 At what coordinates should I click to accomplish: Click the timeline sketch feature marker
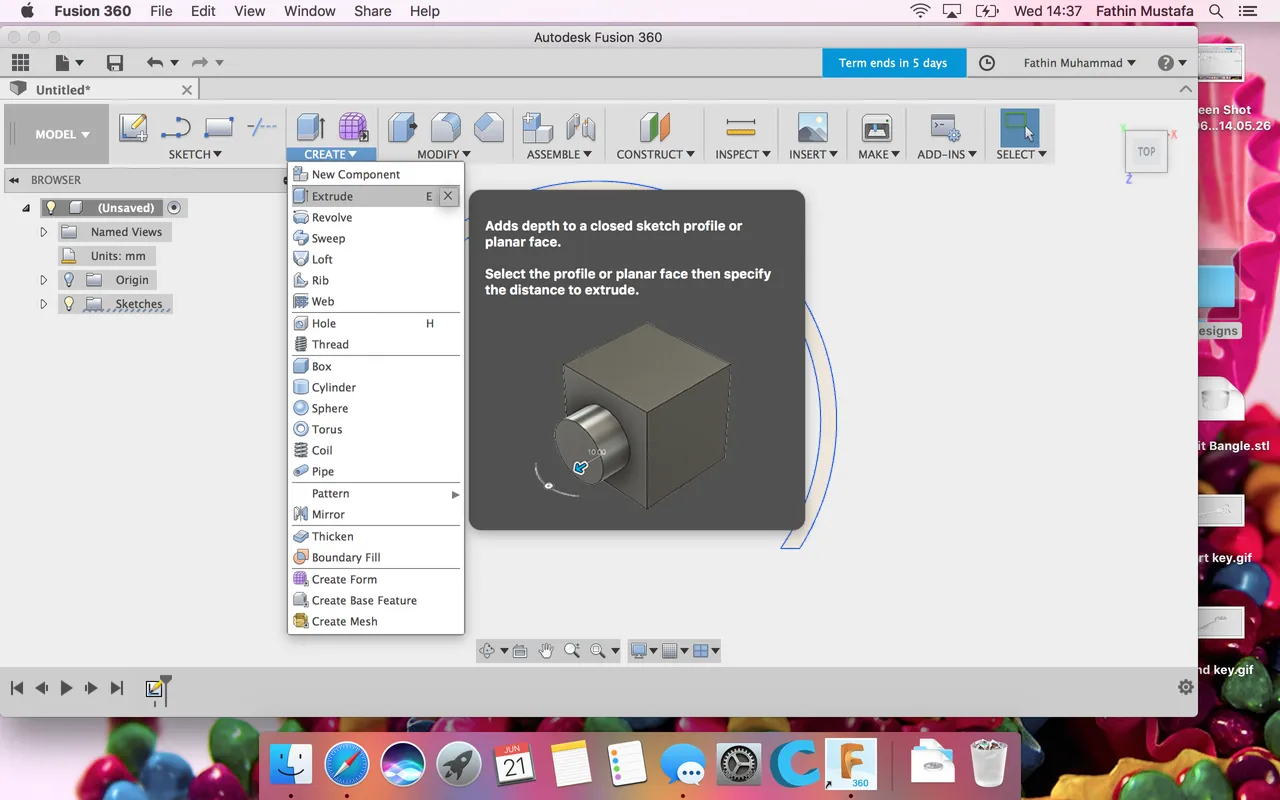tap(154, 689)
